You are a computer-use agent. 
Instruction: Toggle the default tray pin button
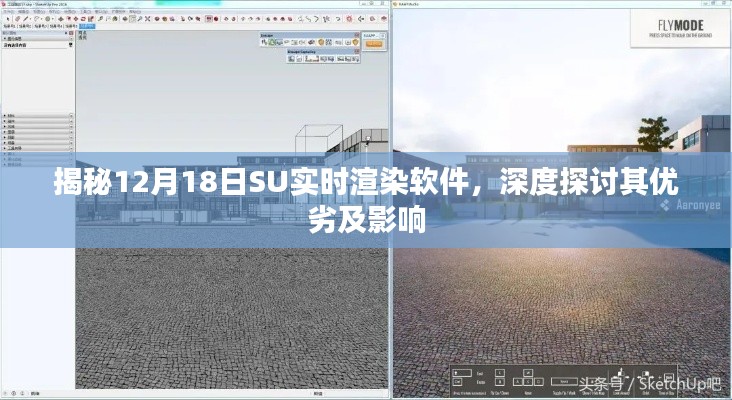coord(66,33)
